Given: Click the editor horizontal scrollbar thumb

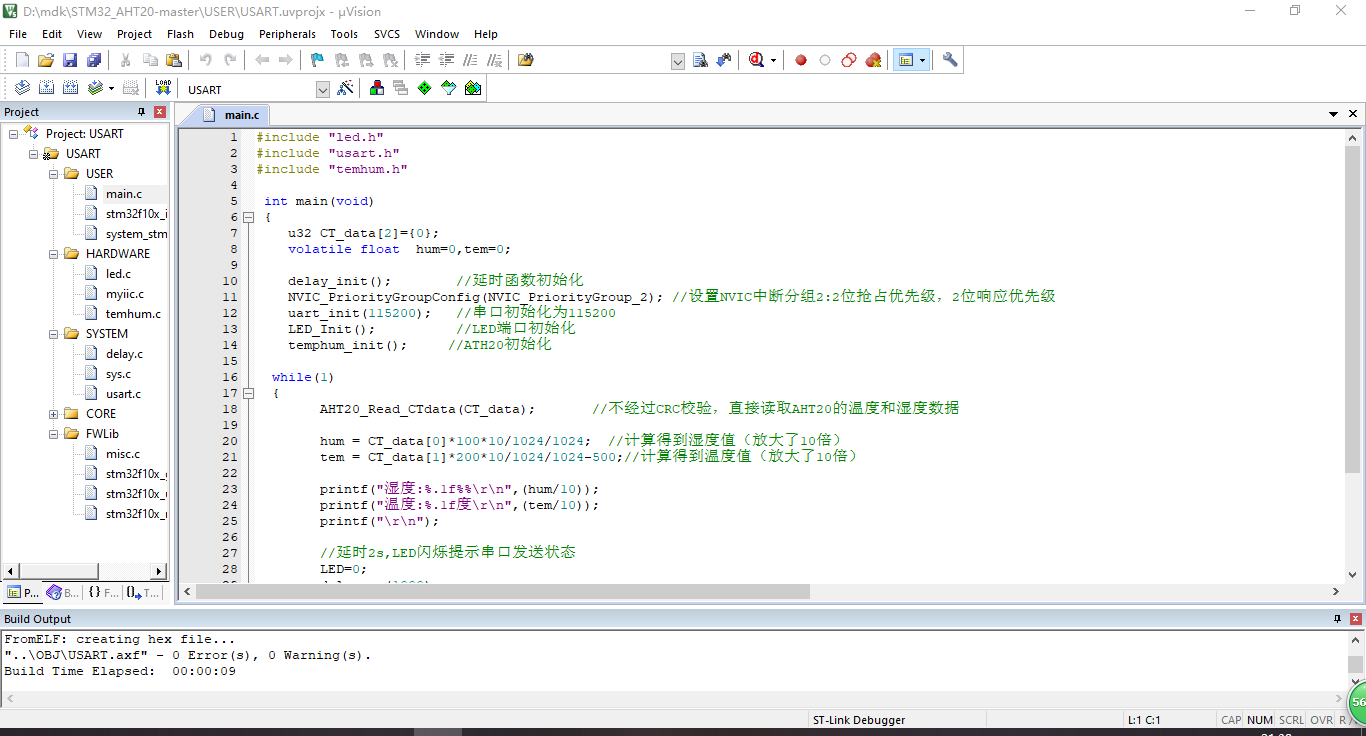Looking at the screenshot, I should pos(503,591).
